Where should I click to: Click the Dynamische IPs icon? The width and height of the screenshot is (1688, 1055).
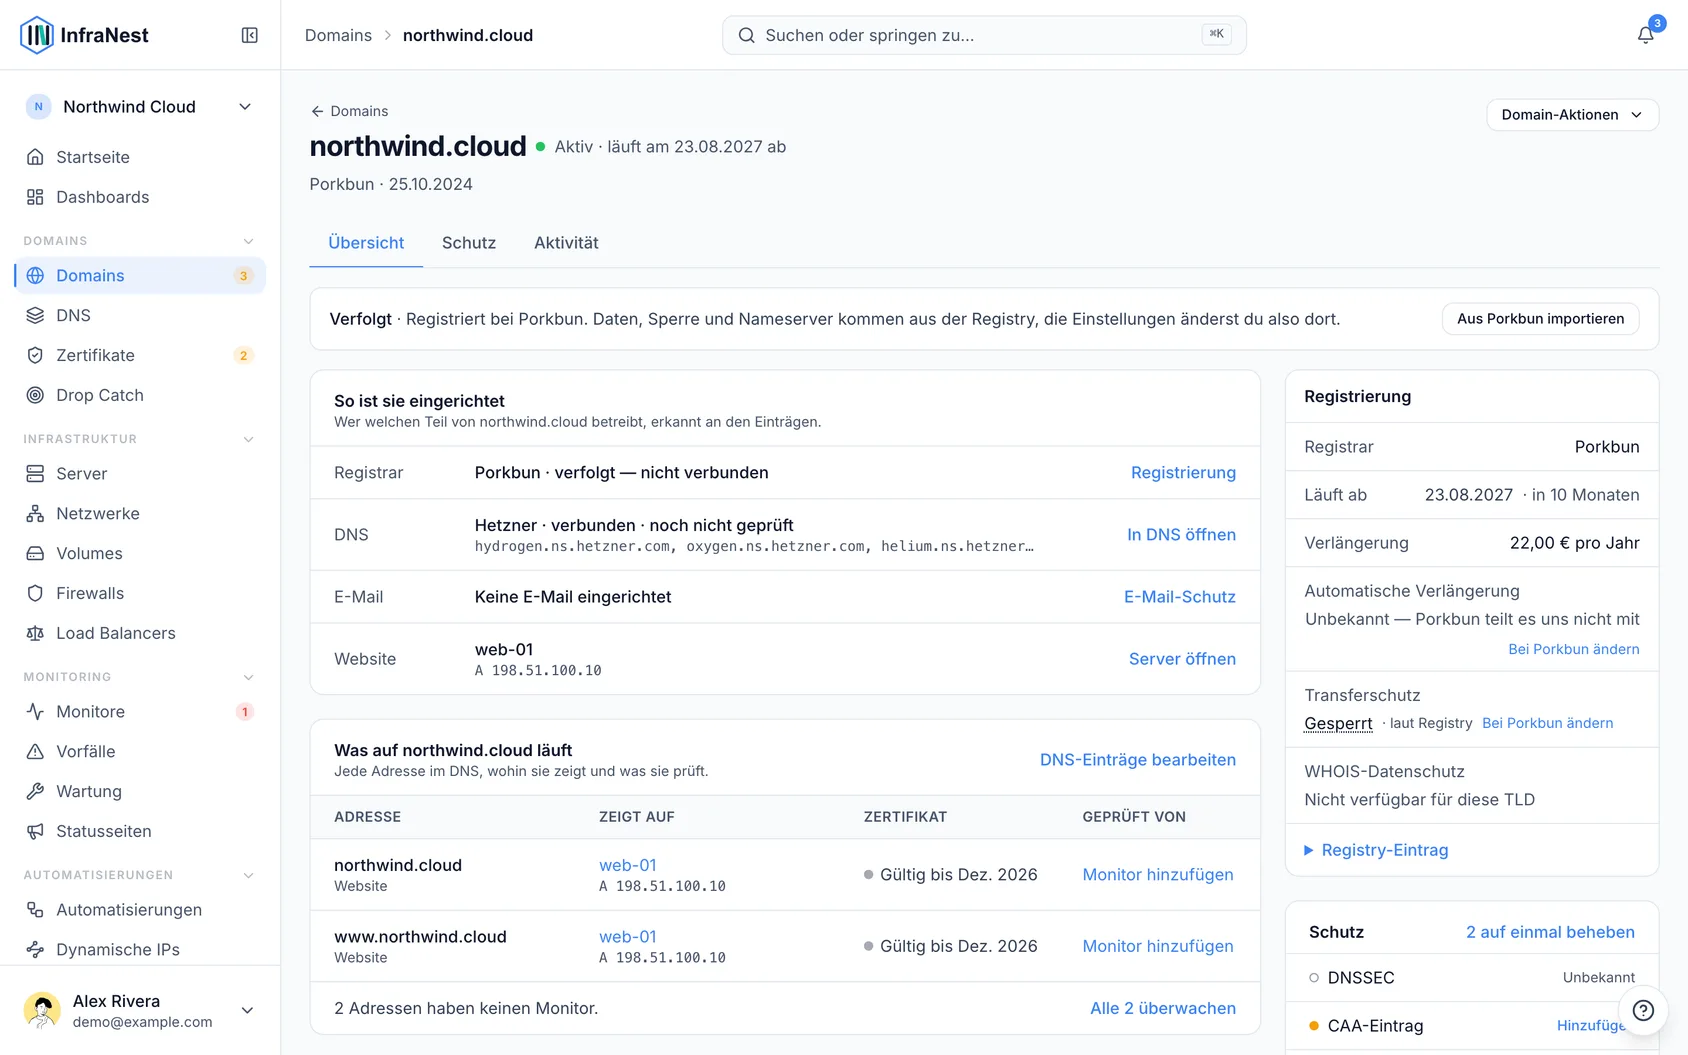click(x=35, y=949)
